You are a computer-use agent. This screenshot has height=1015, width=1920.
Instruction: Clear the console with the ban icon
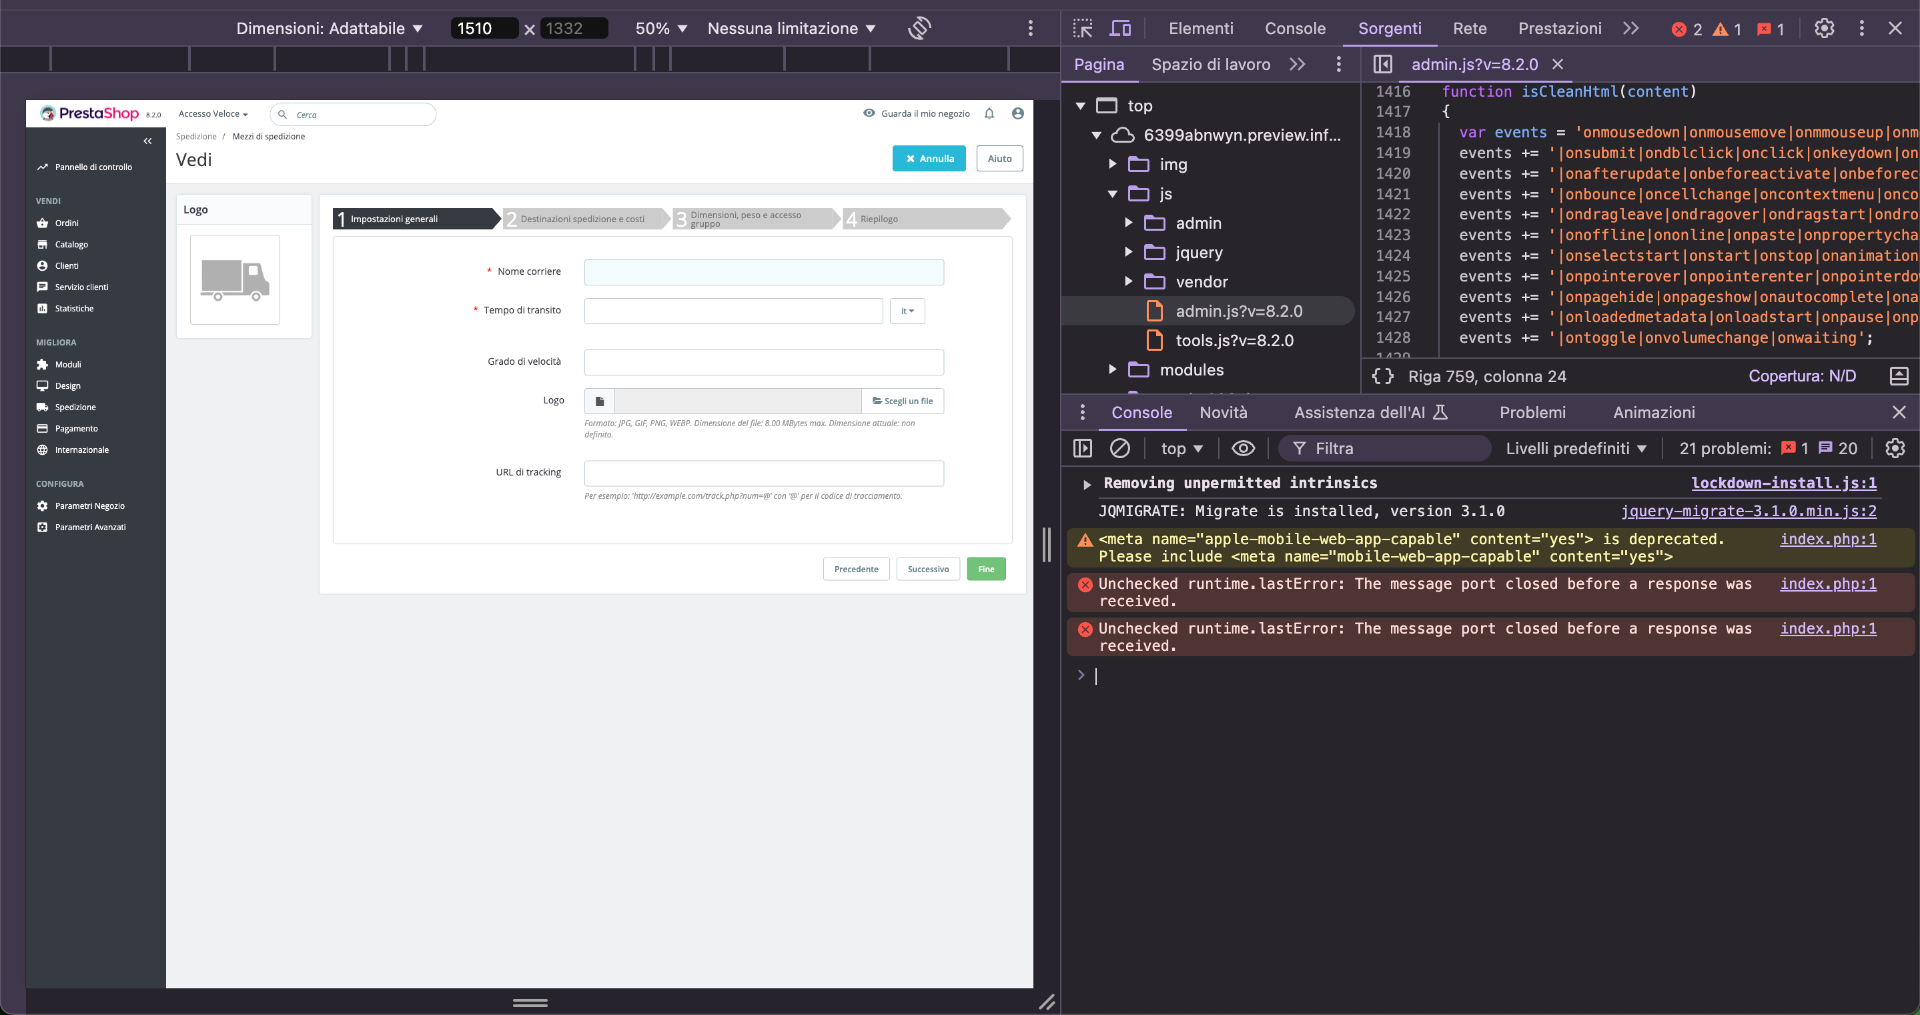[x=1120, y=448]
